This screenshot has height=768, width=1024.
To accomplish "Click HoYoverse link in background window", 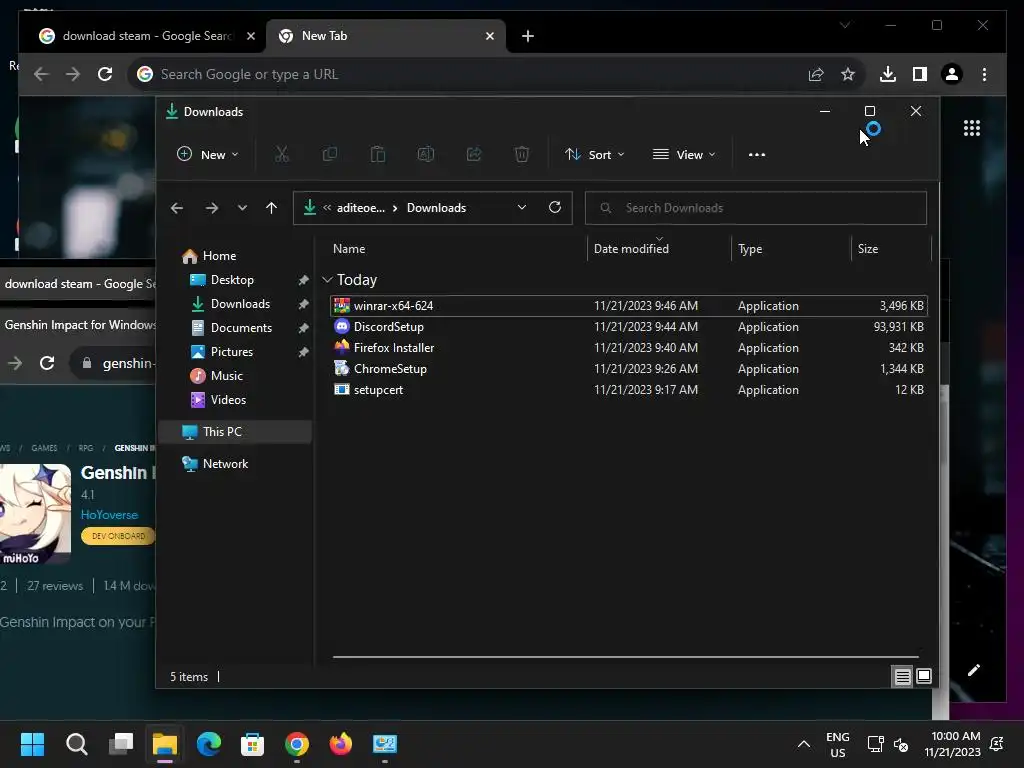I will point(109,515).
